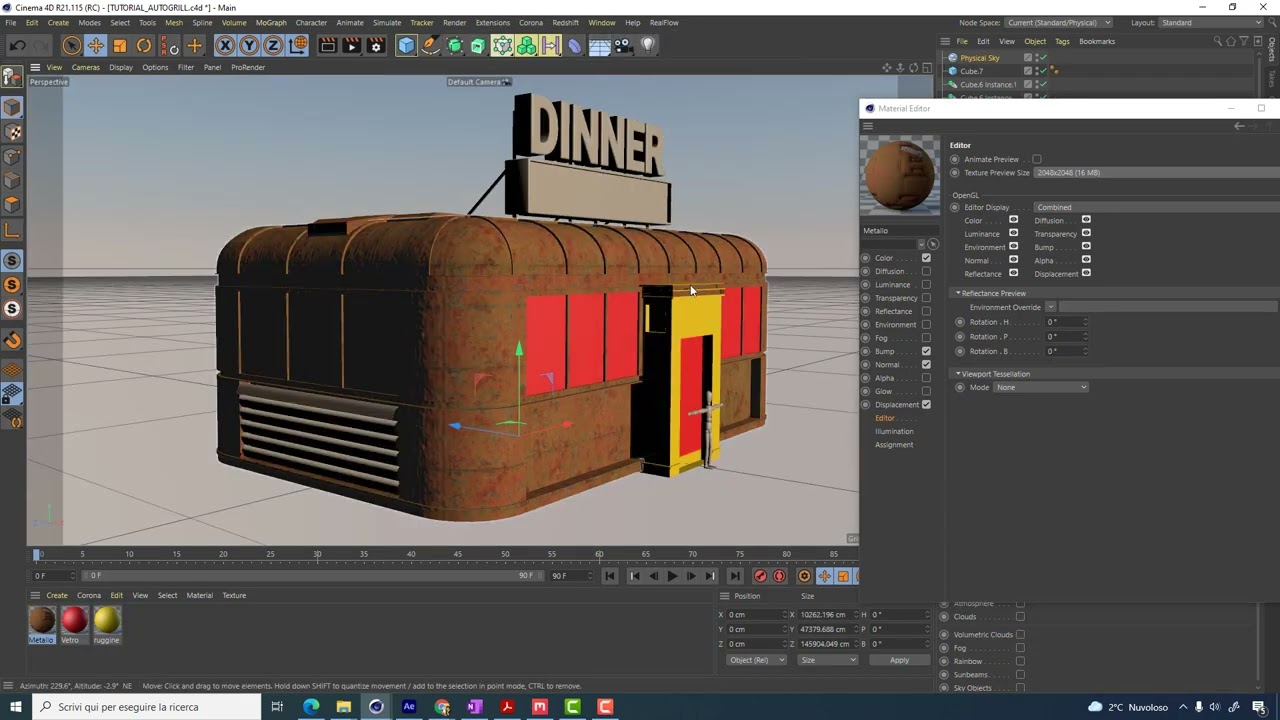
Task: Open the Camera object icon
Action: point(623,45)
